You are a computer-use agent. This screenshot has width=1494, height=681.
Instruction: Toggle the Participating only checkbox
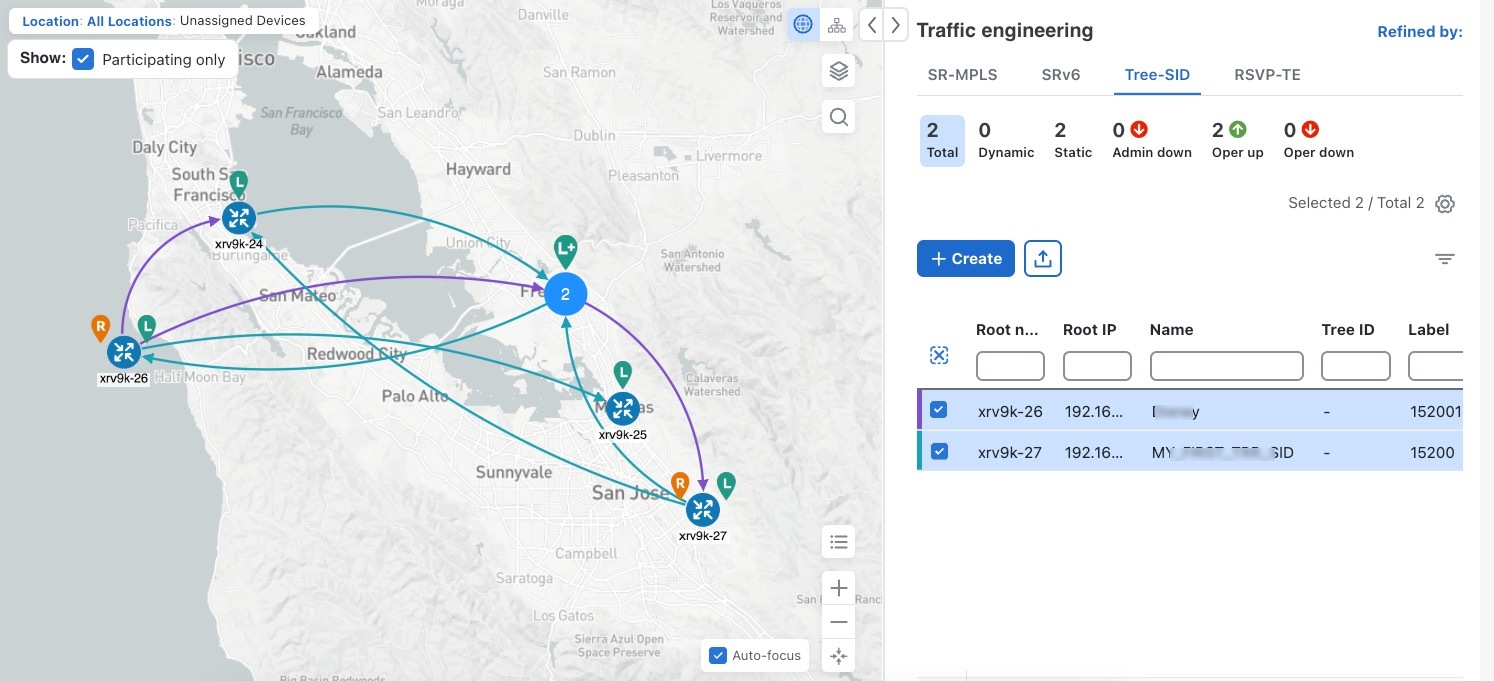tap(83, 59)
